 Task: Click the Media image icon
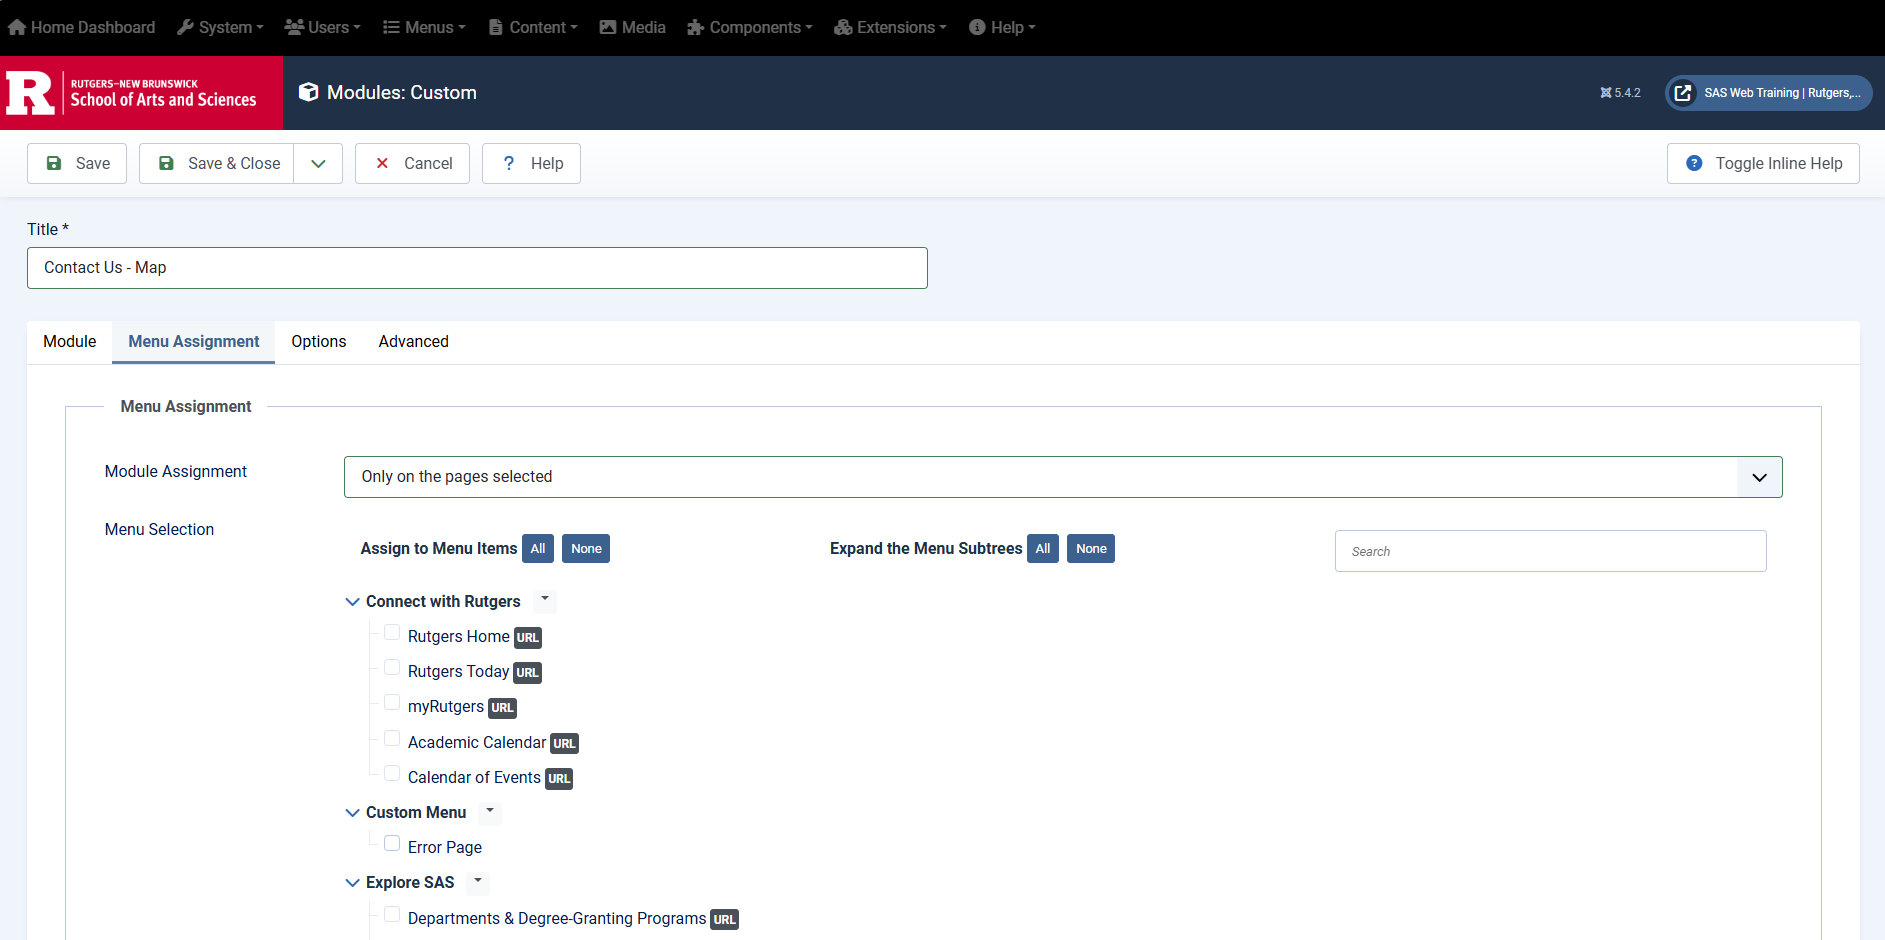click(x=608, y=27)
